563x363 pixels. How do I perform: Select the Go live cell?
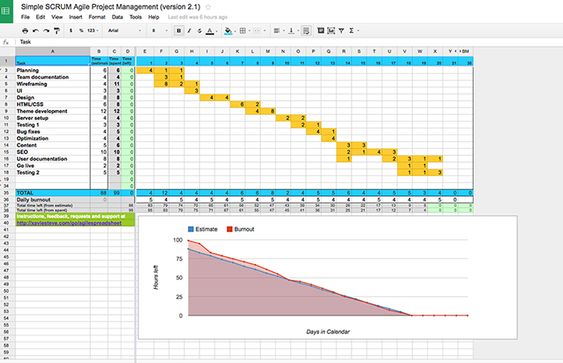click(52, 166)
